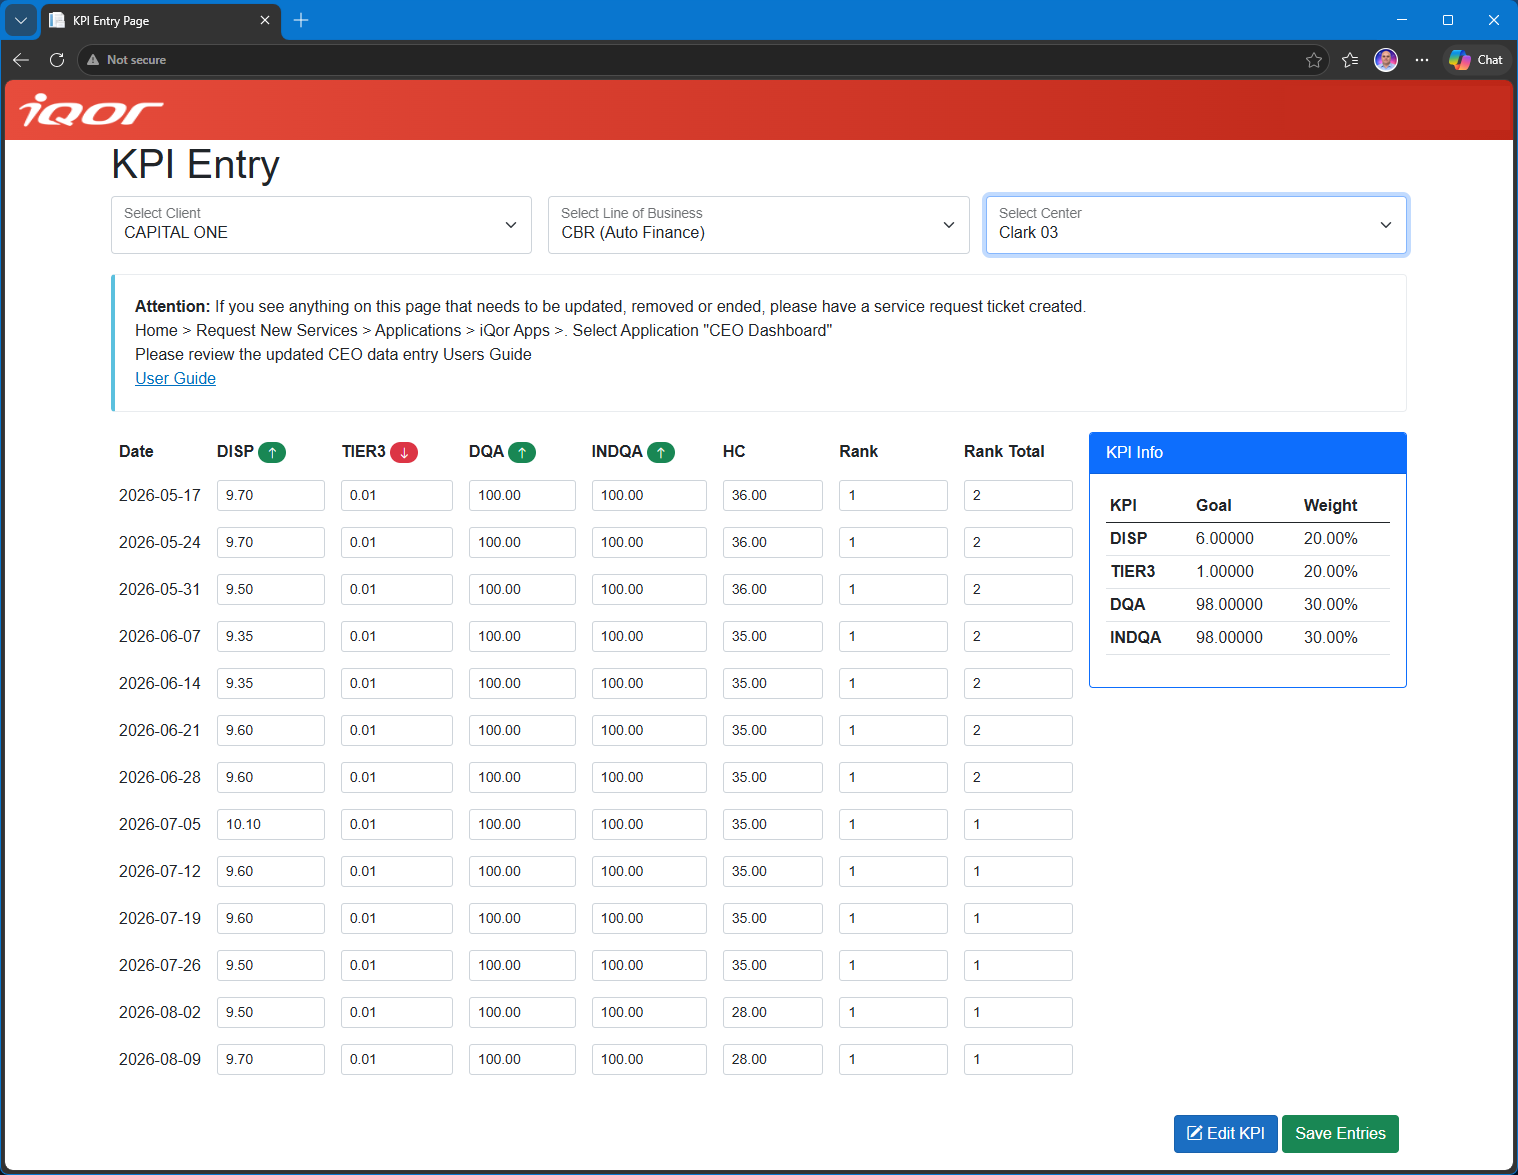The height and width of the screenshot is (1175, 1518).
Task: Click the DQA weight 30.00% in KPI Info
Action: pos(1330,604)
